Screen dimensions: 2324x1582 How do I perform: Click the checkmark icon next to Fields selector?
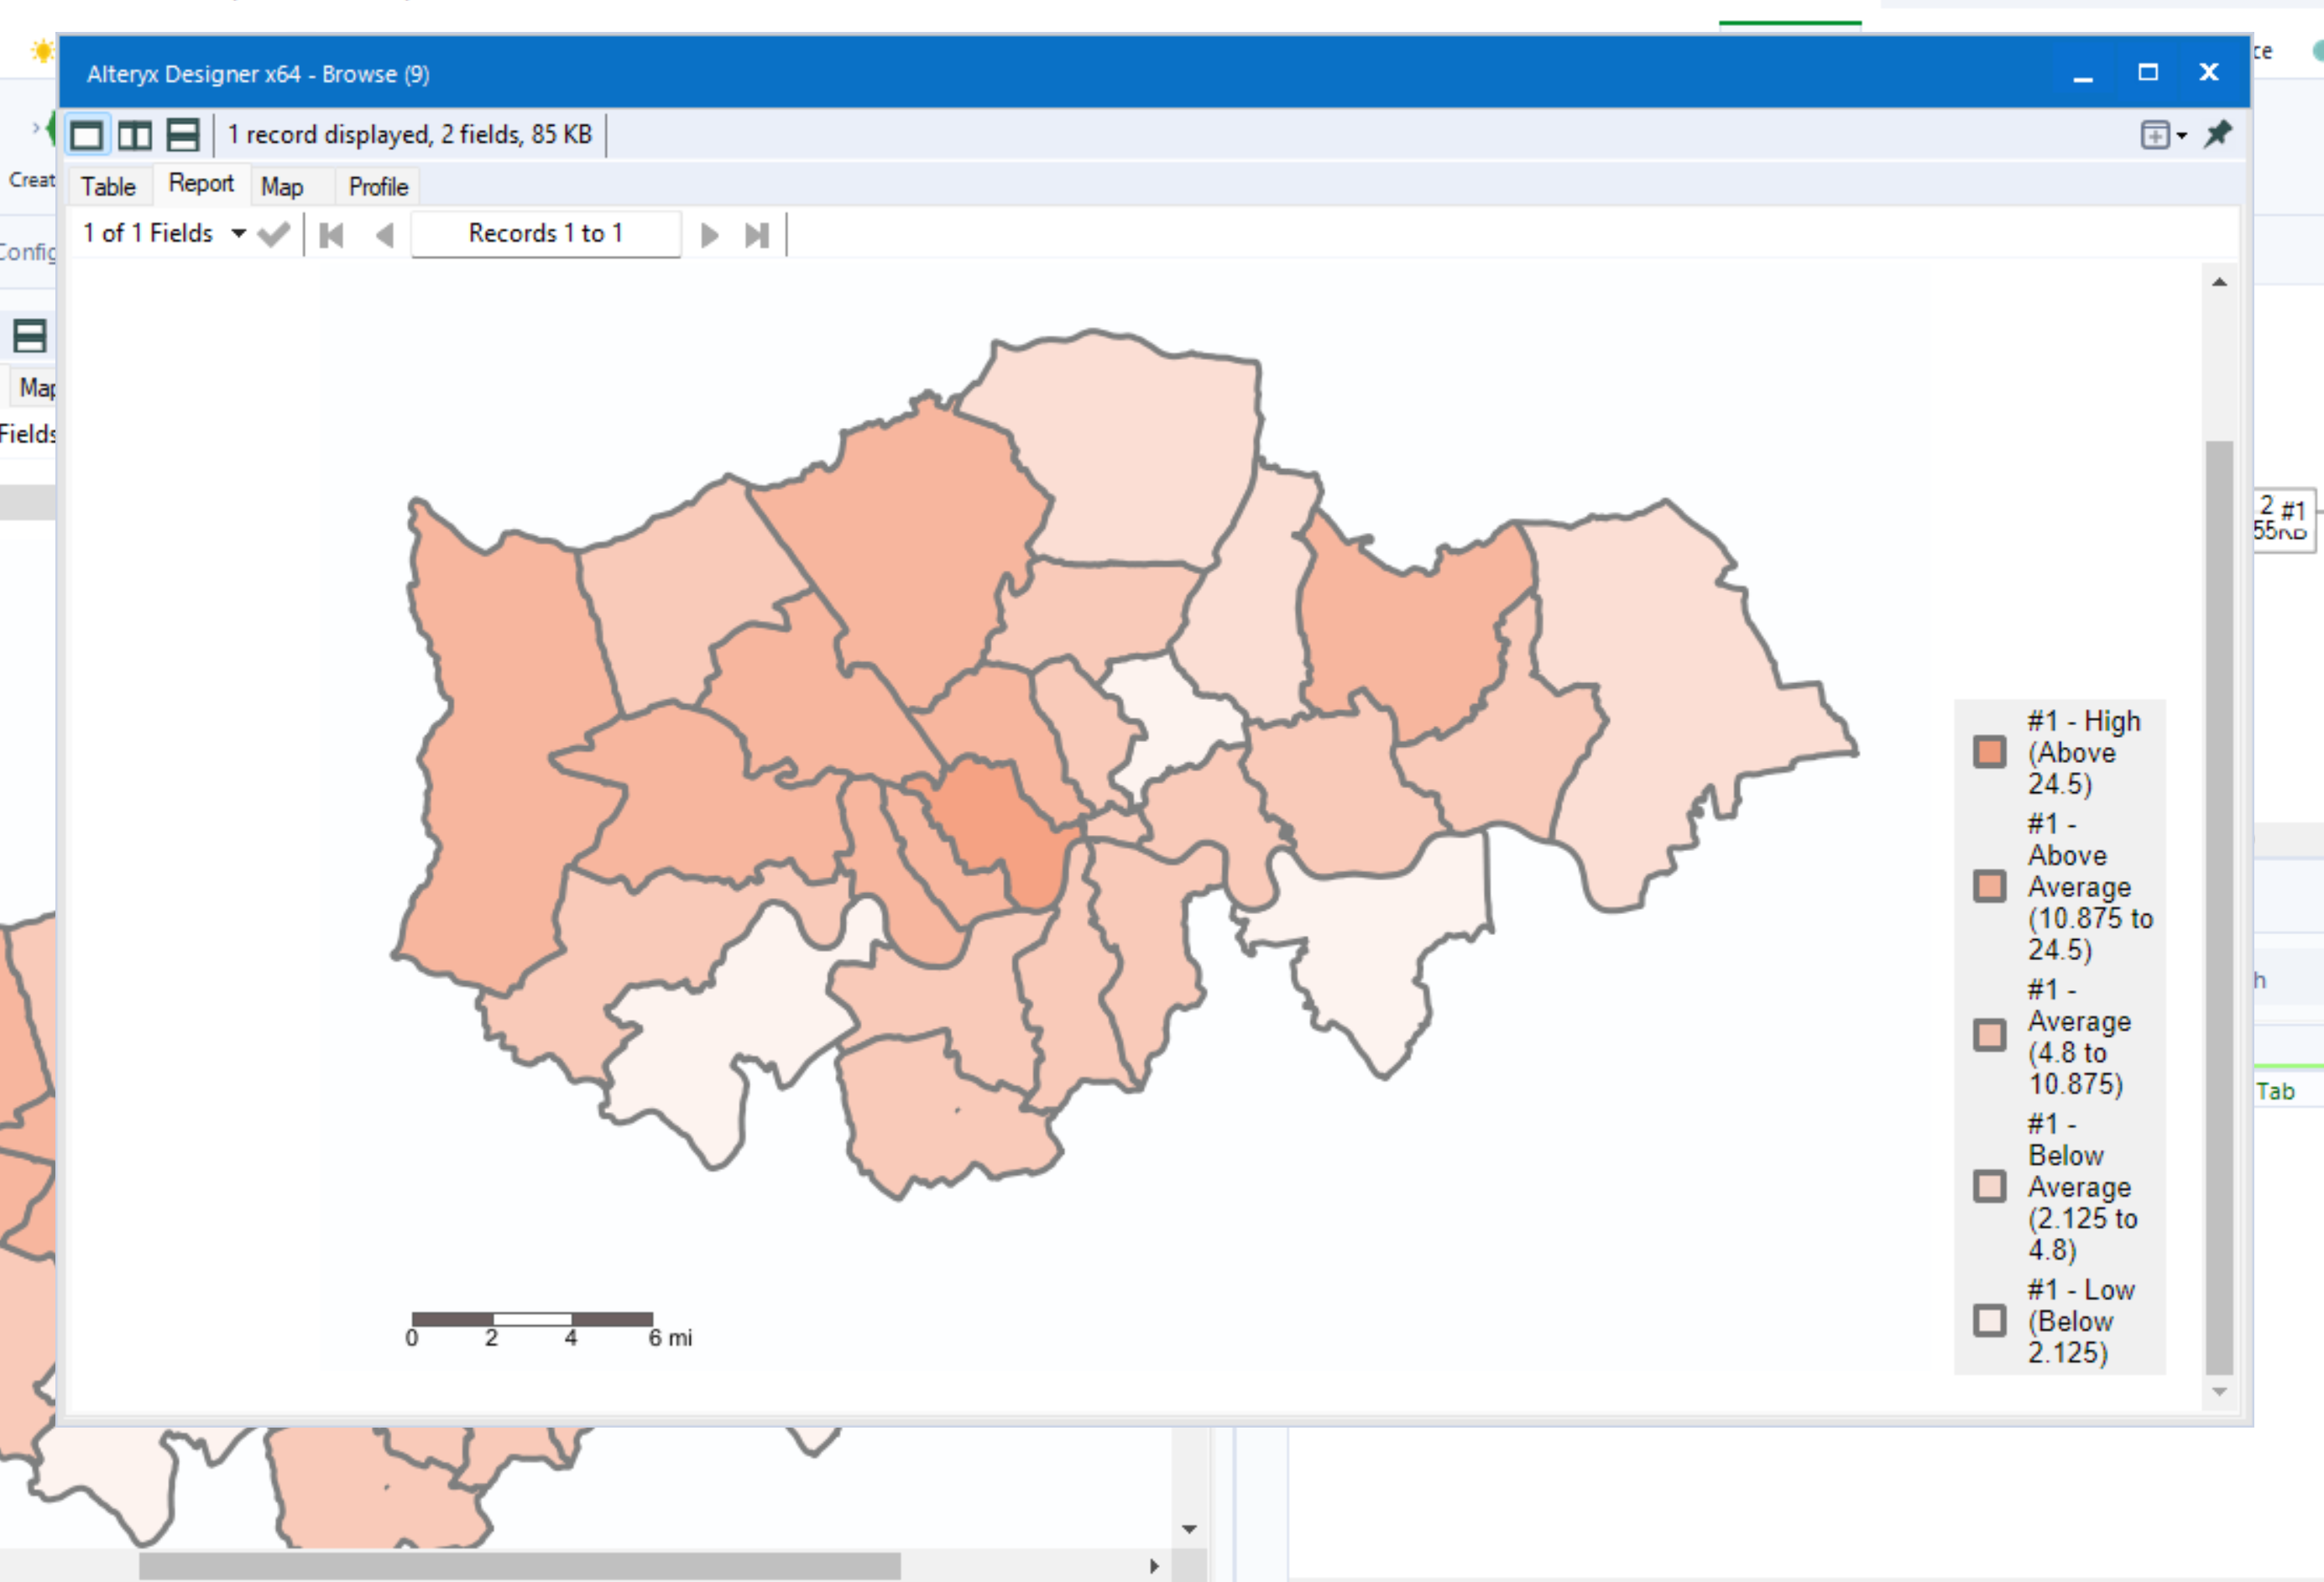274,233
